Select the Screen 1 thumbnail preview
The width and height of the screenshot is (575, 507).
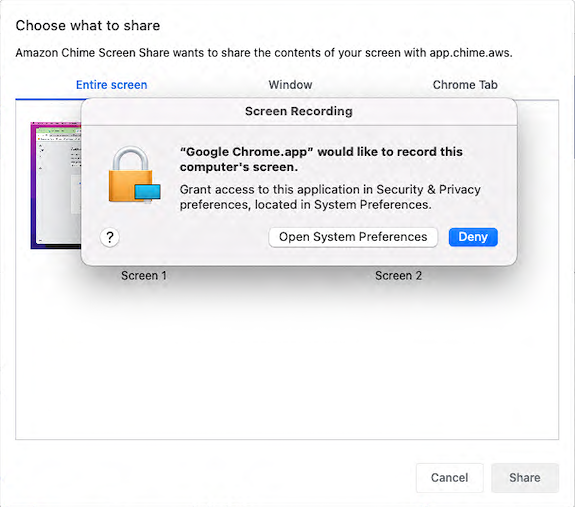56,185
